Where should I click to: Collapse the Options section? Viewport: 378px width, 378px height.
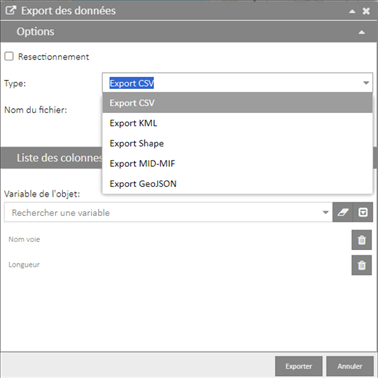point(361,32)
